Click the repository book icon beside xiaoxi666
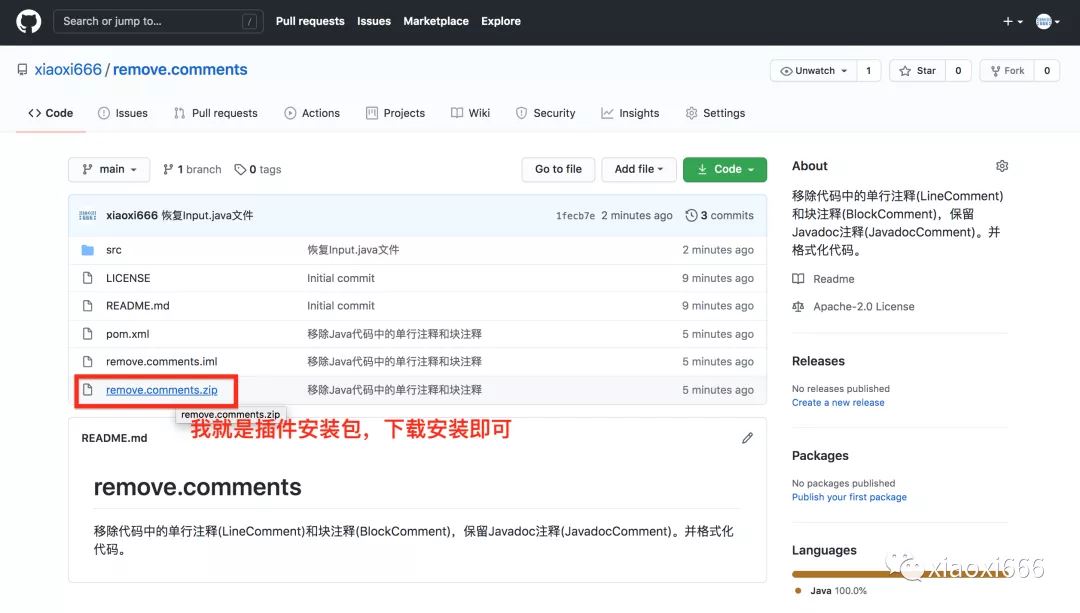This screenshot has height=613, width=1080. click(x=22, y=70)
